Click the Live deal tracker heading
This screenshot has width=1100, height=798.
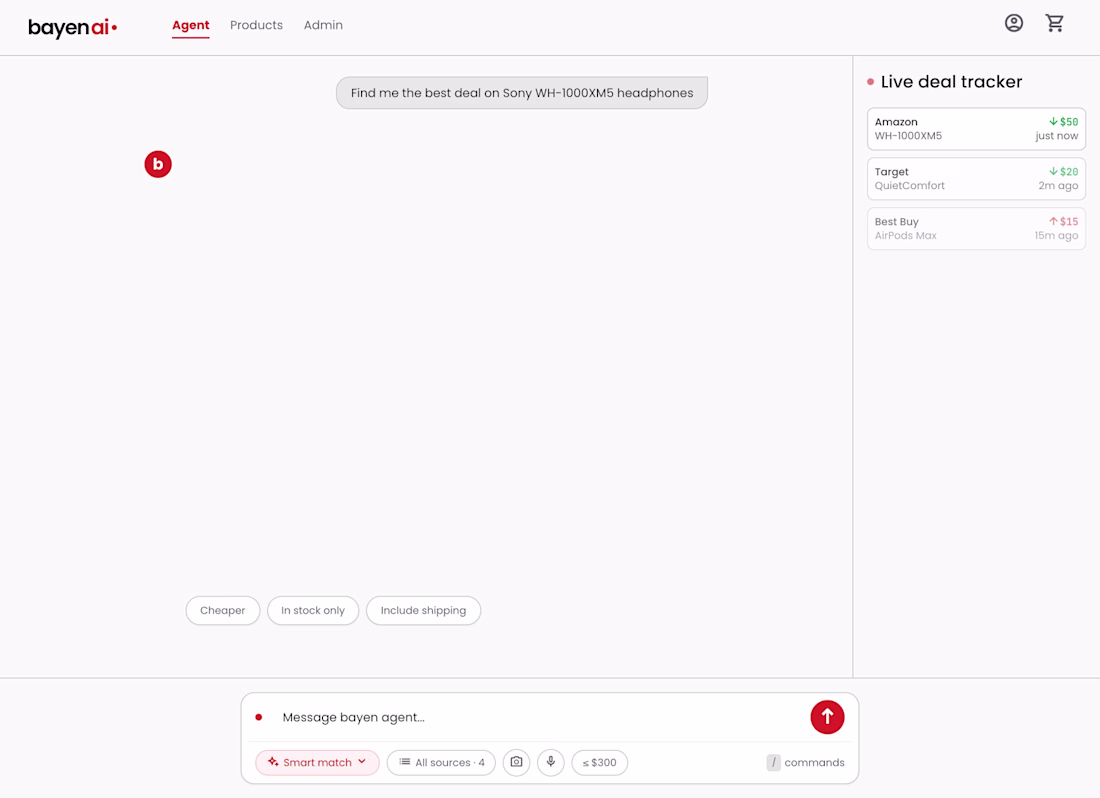pos(951,82)
